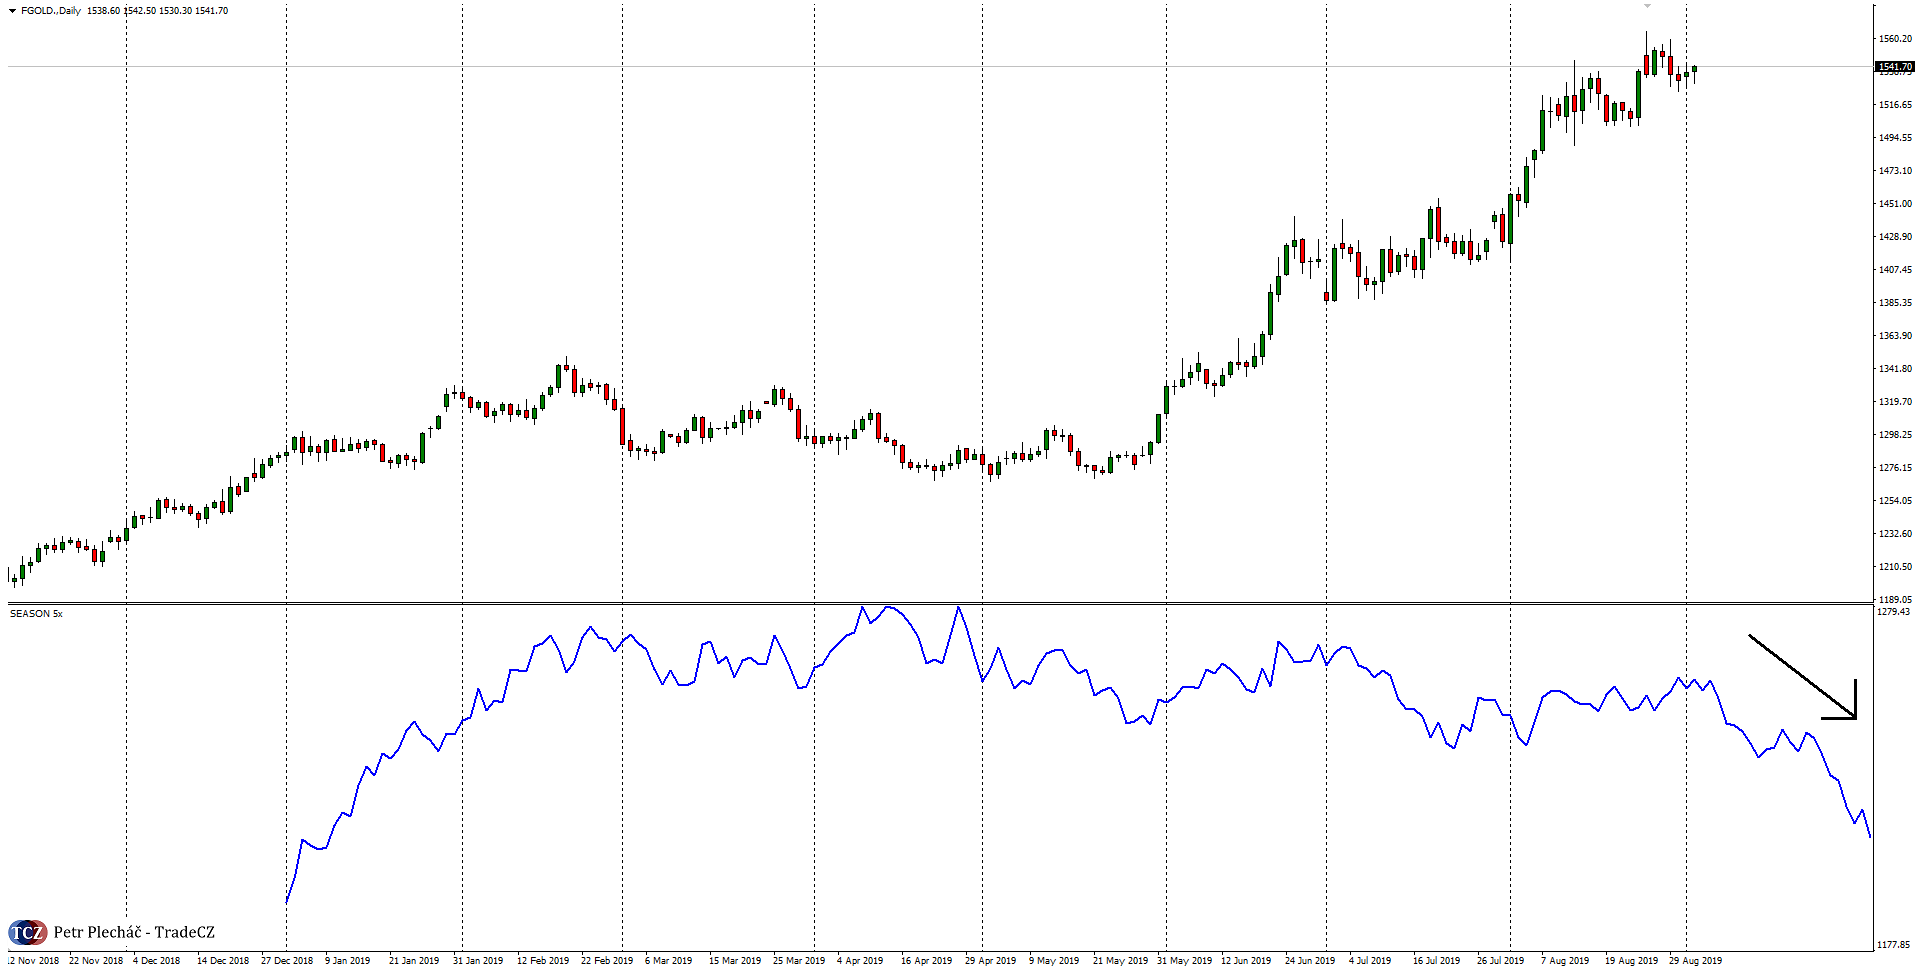This screenshot has width=1920, height=978.
Task: Click the 27 Dec 2018 date label
Action: (x=286, y=961)
